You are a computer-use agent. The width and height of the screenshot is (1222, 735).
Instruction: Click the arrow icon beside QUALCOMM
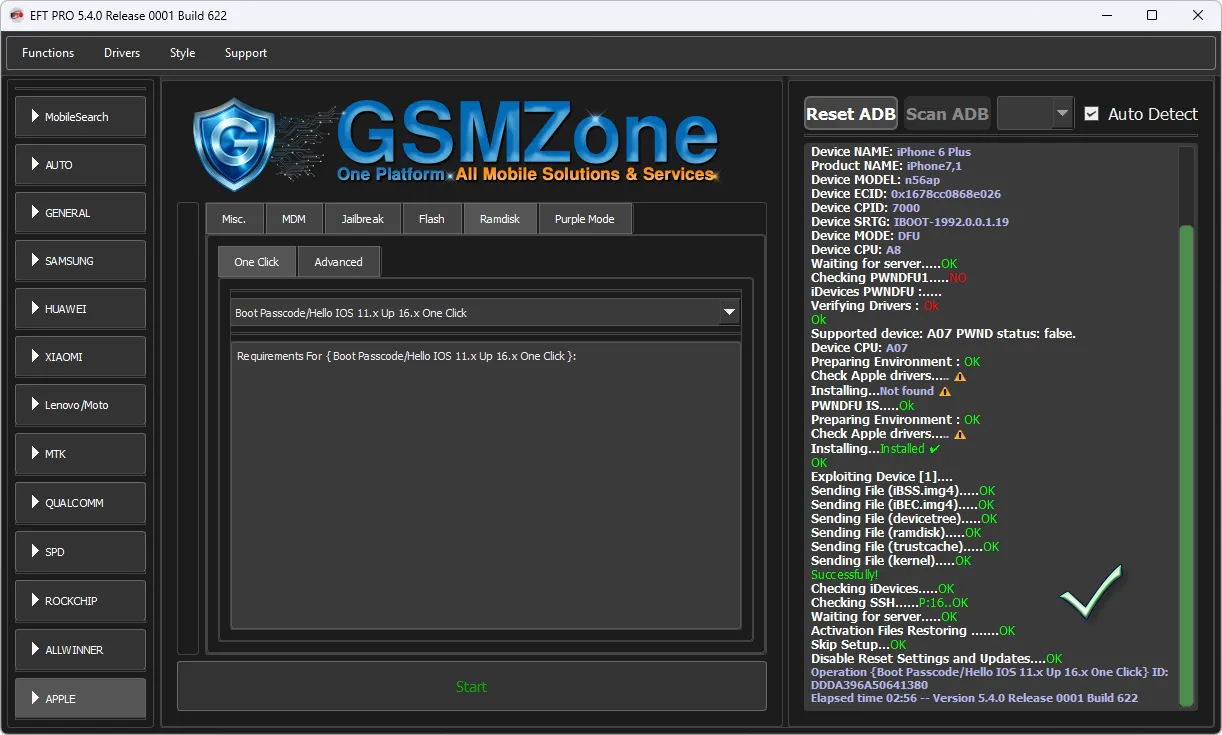pos(35,503)
